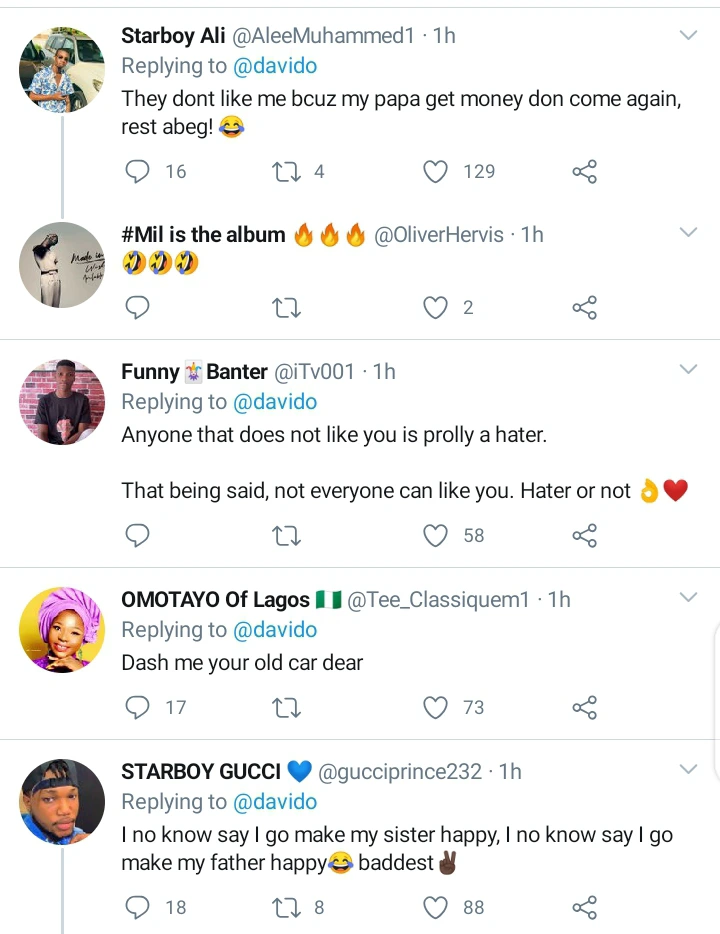Viewport: 720px width, 934px height.
Task: Share OMOTAYO Of Lagos tweet
Action: [585, 708]
